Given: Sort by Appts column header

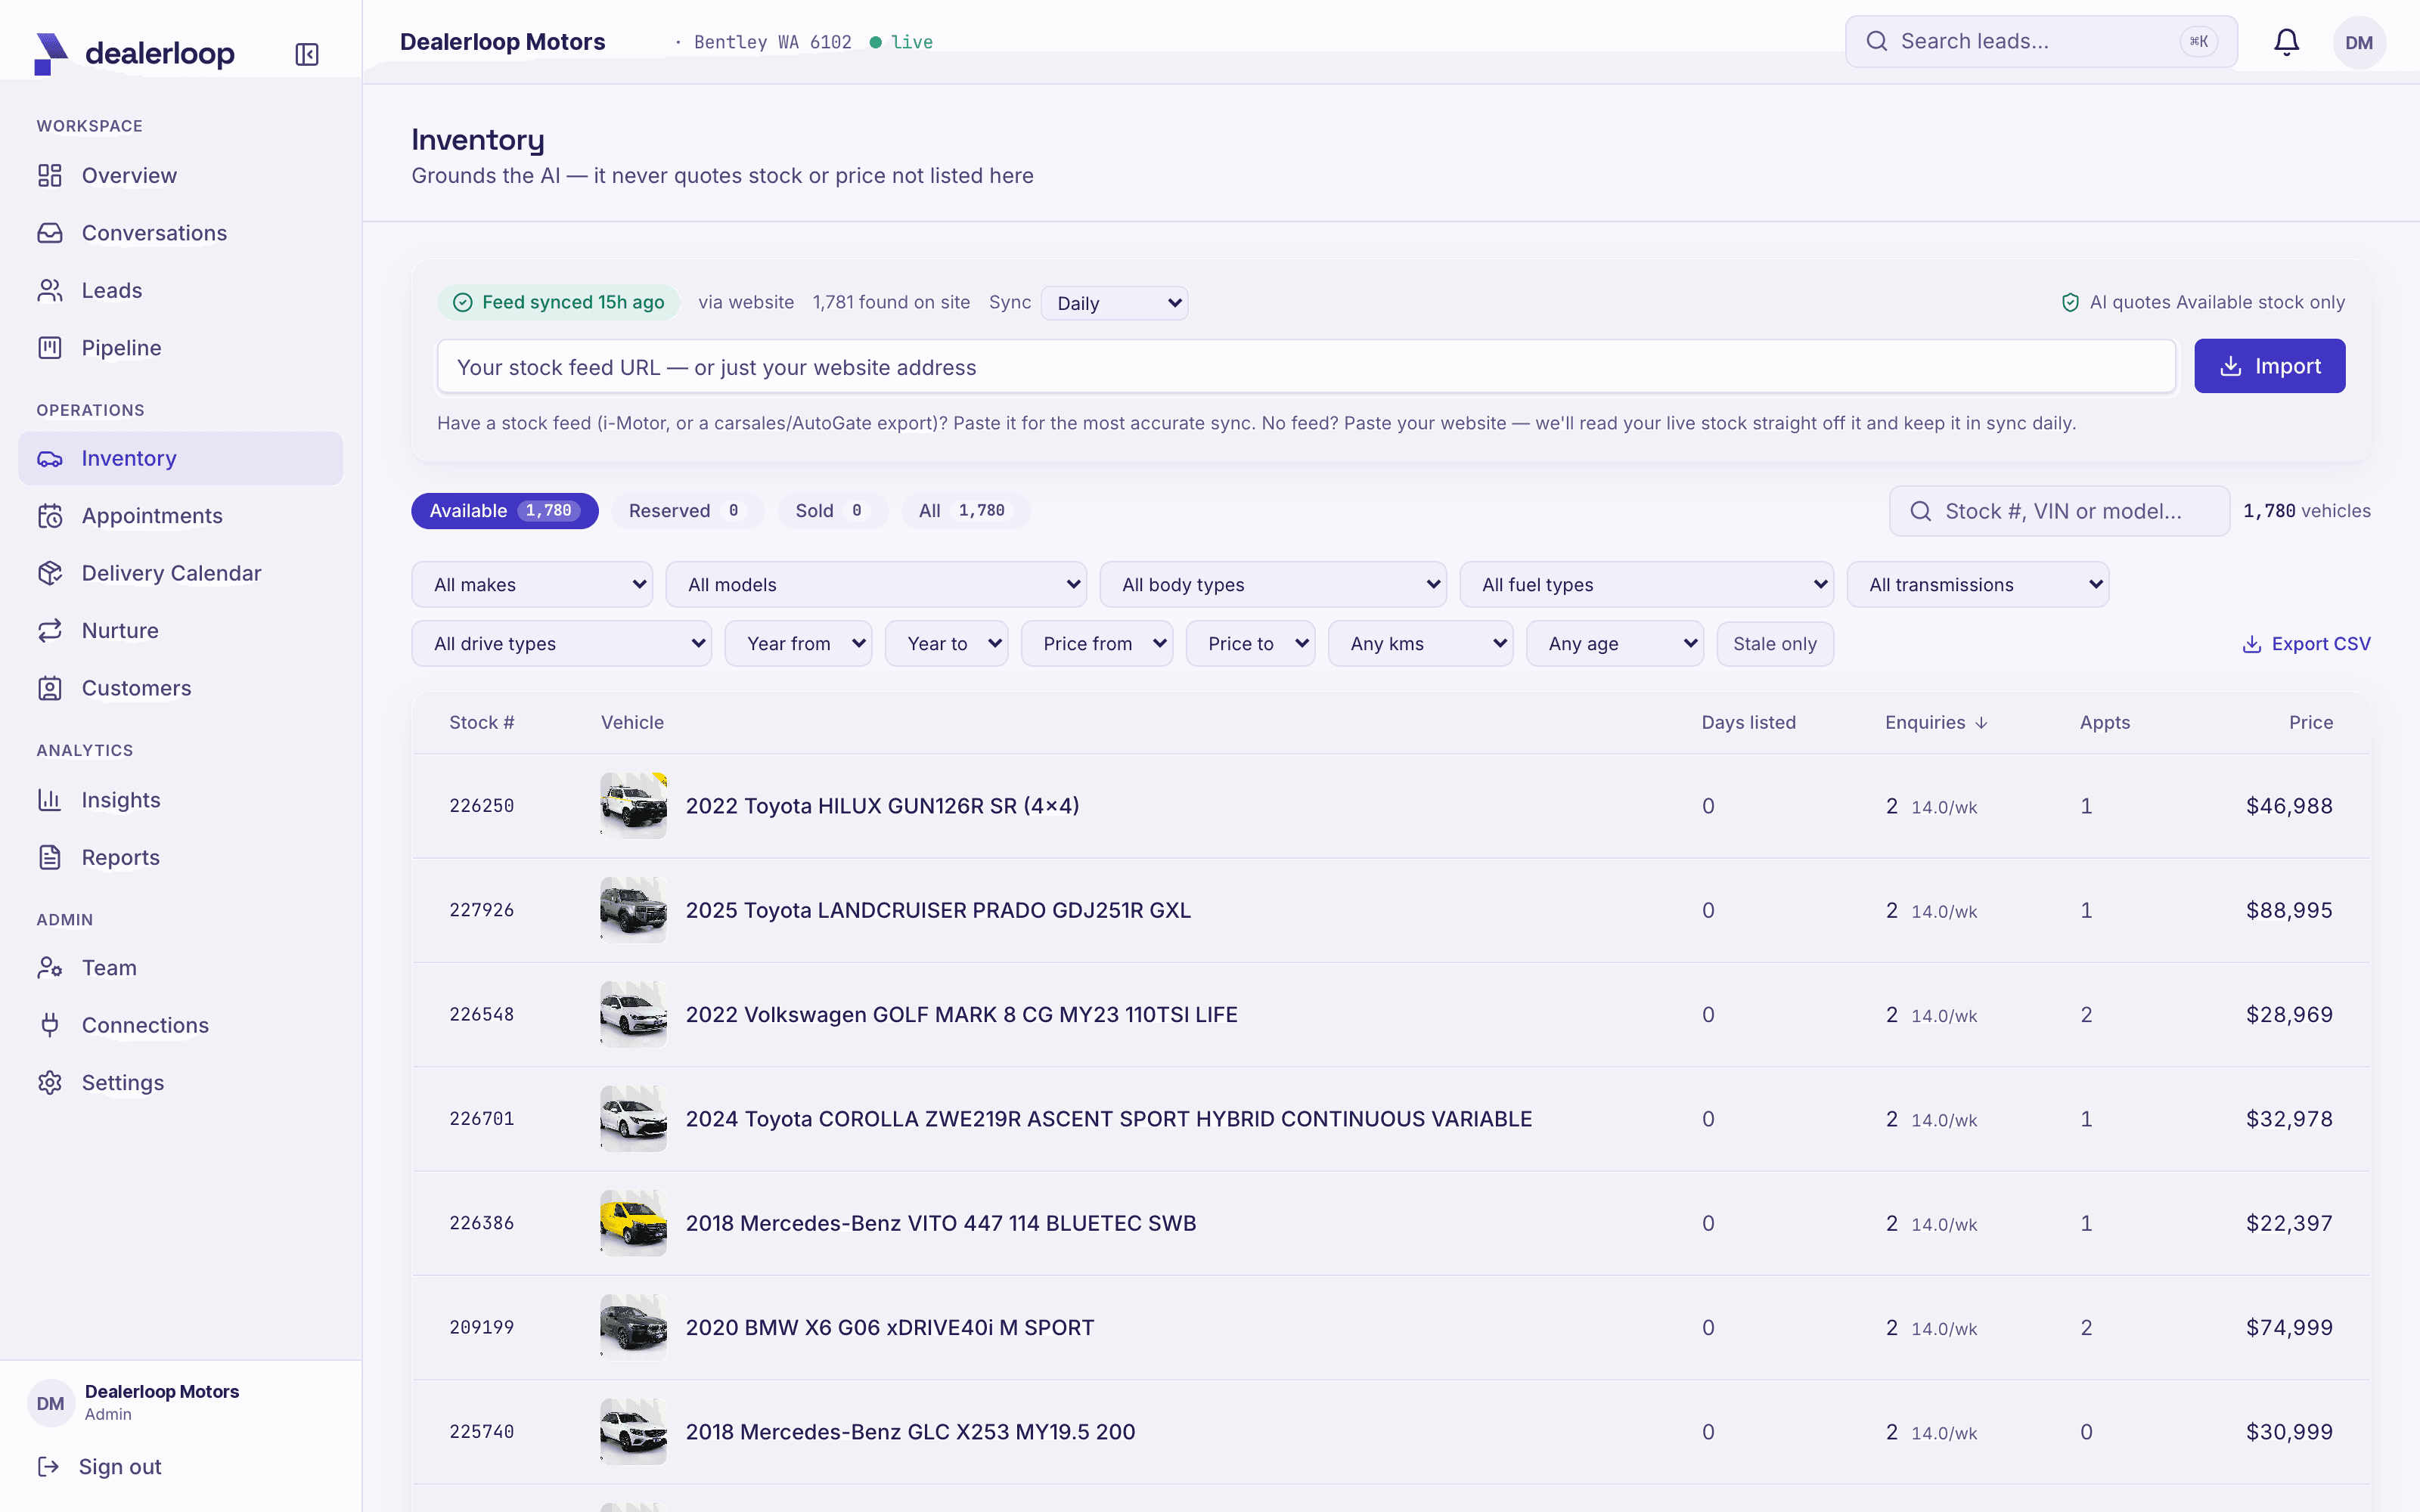Looking at the screenshot, I should (2104, 723).
